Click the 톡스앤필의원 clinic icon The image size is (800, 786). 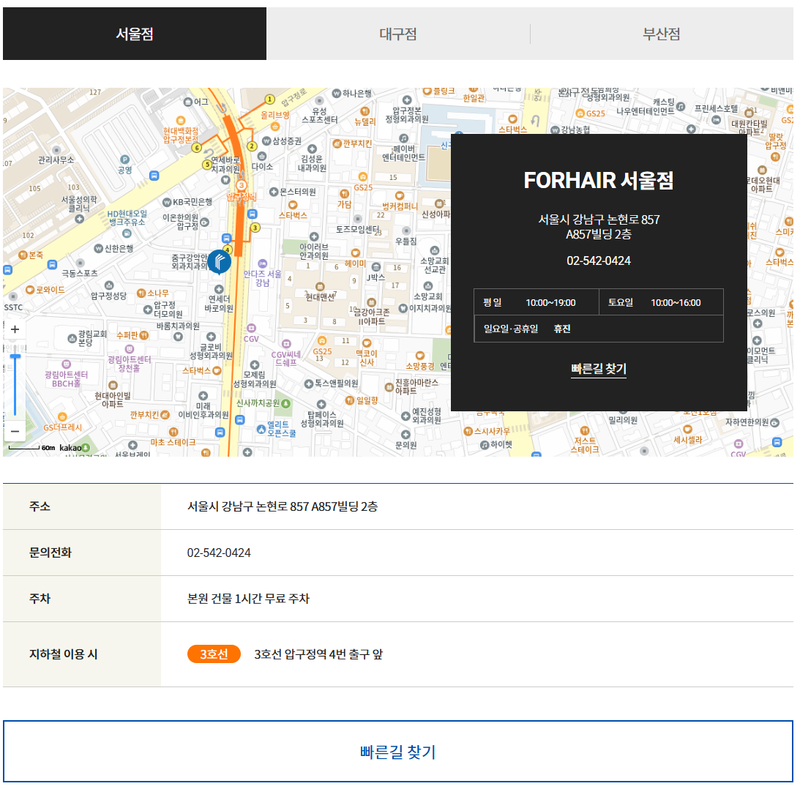(308, 384)
